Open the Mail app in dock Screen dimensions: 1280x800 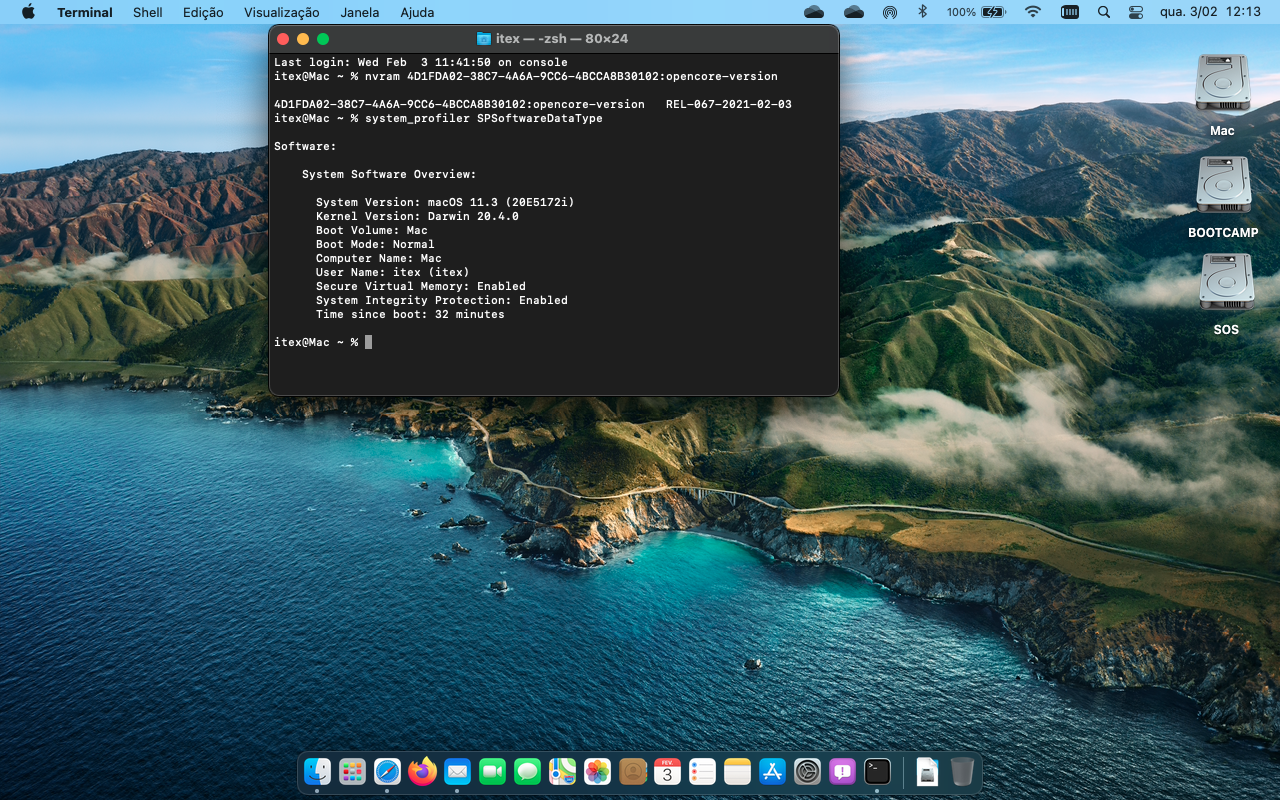[457, 771]
